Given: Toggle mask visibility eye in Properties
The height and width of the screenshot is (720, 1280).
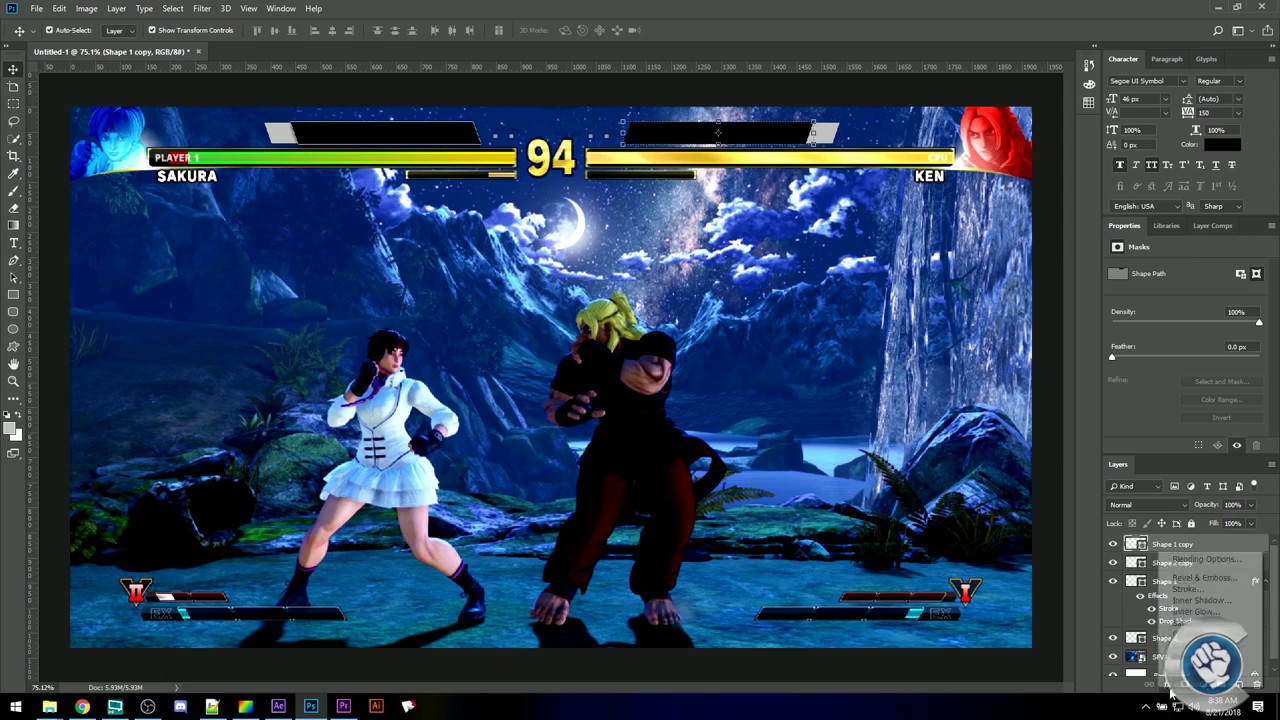Looking at the screenshot, I should tap(1237, 445).
